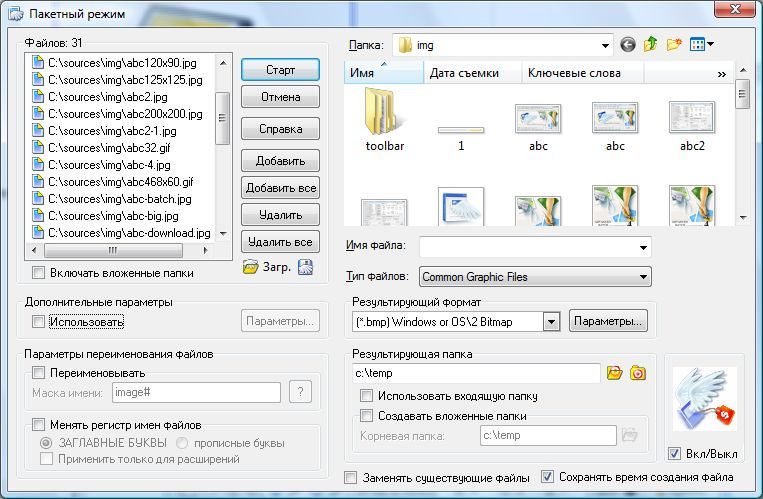
Task: Check Использовать additional parameters box
Action: pyautogui.click(x=38, y=321)
